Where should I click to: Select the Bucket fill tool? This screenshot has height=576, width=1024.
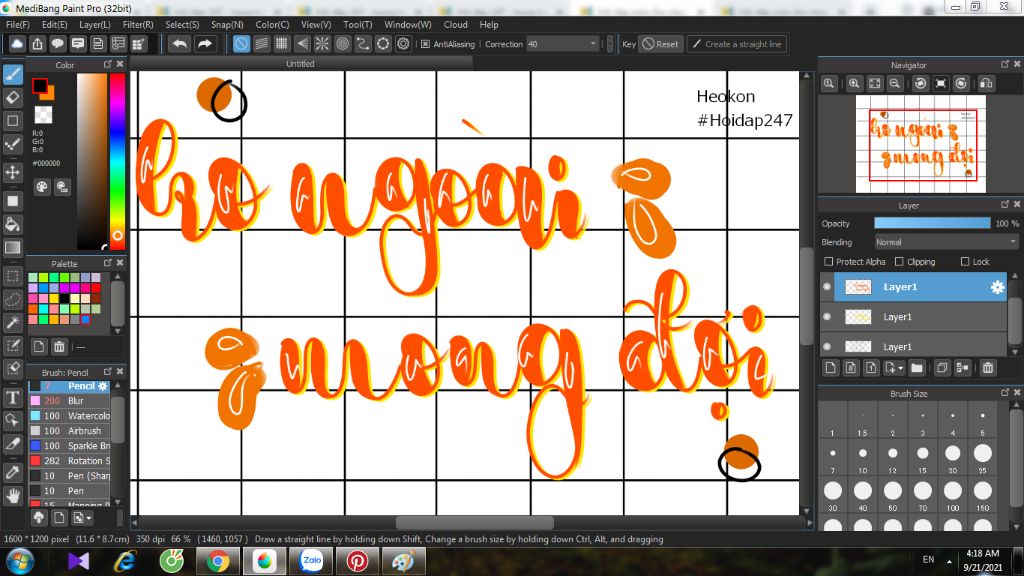click(x=12, y=224)
